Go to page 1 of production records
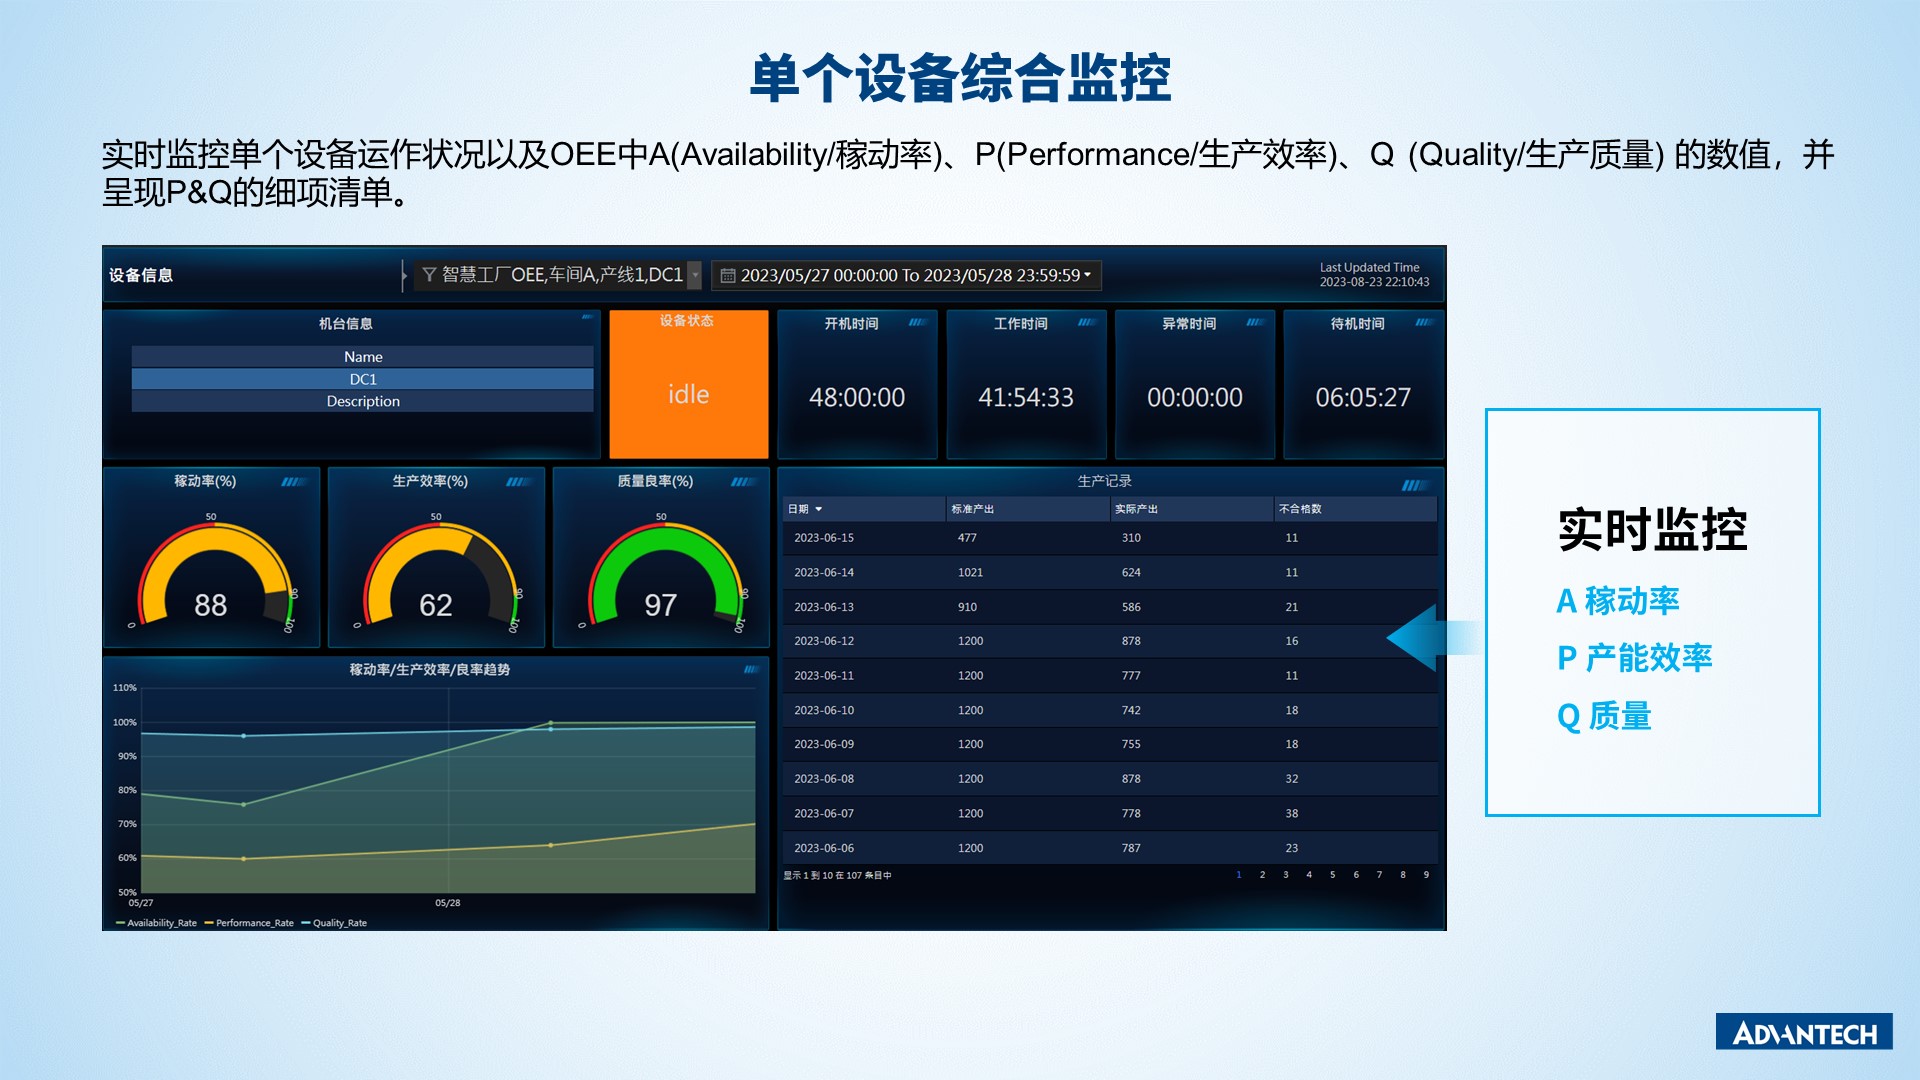Viewport: 1920px width, 1080px height. 1239,875
